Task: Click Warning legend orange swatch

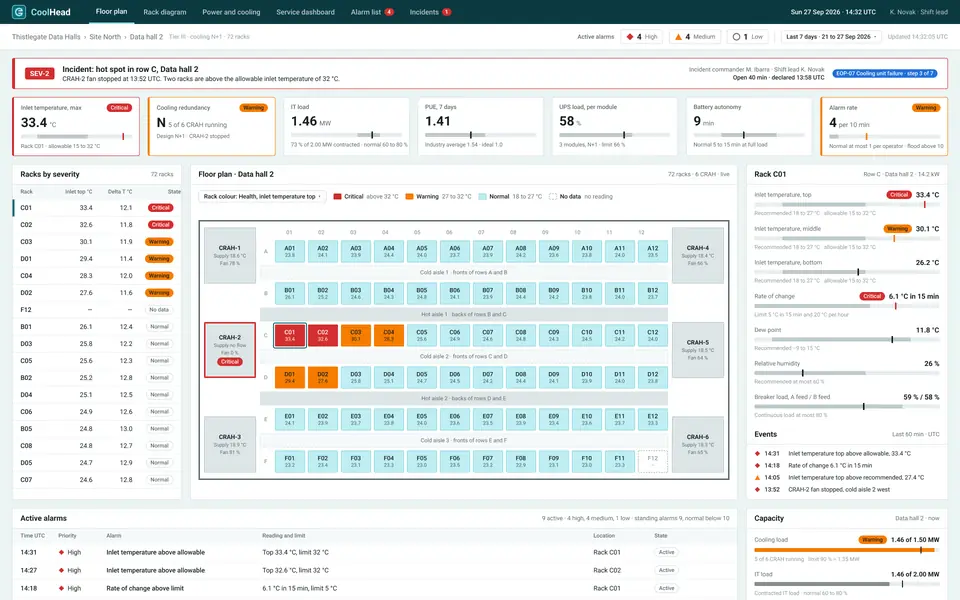Action: [409, 197]
